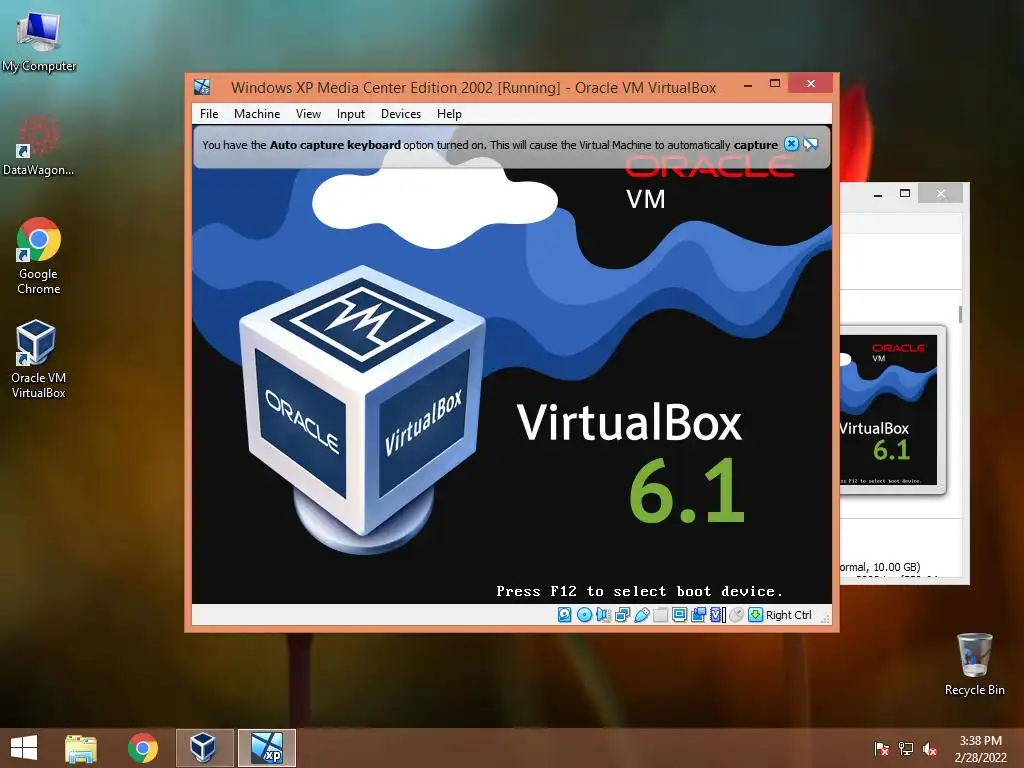Image resolution: width=1024 pixels, height=768 pixels.
Task: Dismiss the Auto capture keyboard notification
Action: pyautogui.click(x=791, y=144)
